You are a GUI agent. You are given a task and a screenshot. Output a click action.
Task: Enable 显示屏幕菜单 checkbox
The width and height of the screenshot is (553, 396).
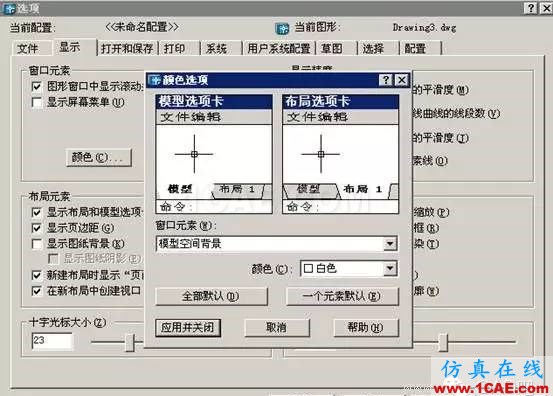point(37,103)
